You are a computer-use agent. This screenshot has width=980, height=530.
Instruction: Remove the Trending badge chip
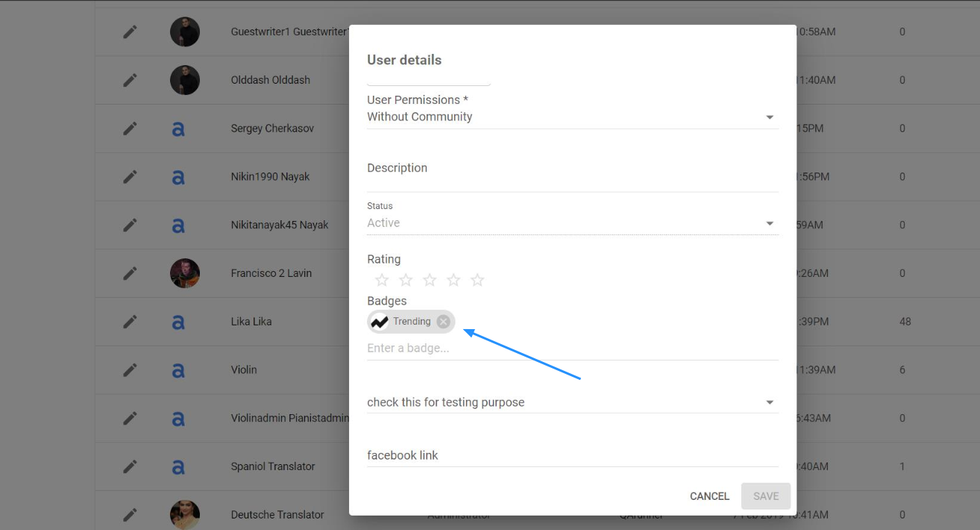443,322
